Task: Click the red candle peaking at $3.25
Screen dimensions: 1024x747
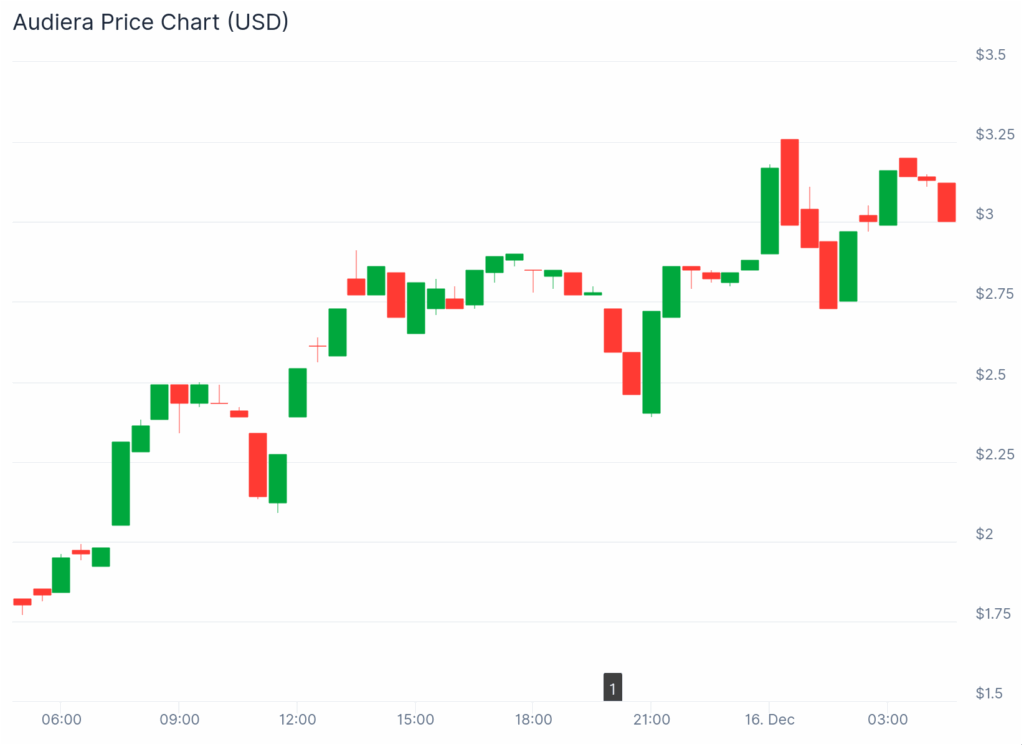Action: [790, 182]
